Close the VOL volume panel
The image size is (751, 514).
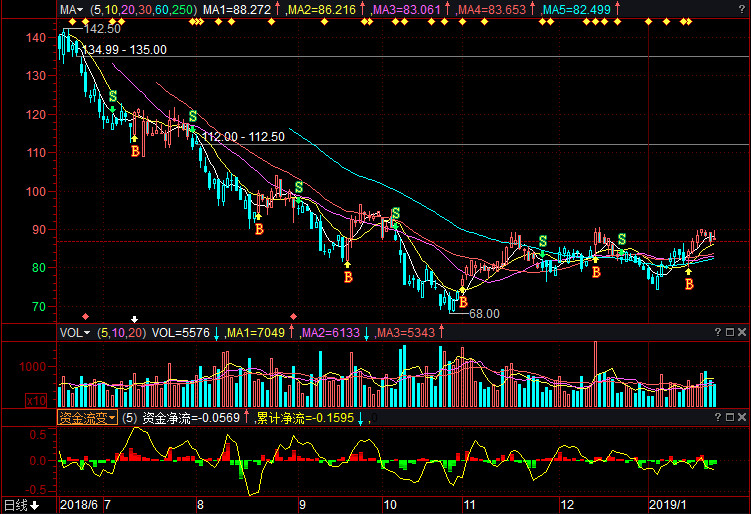pyautogui.click(x=742, y=332)
